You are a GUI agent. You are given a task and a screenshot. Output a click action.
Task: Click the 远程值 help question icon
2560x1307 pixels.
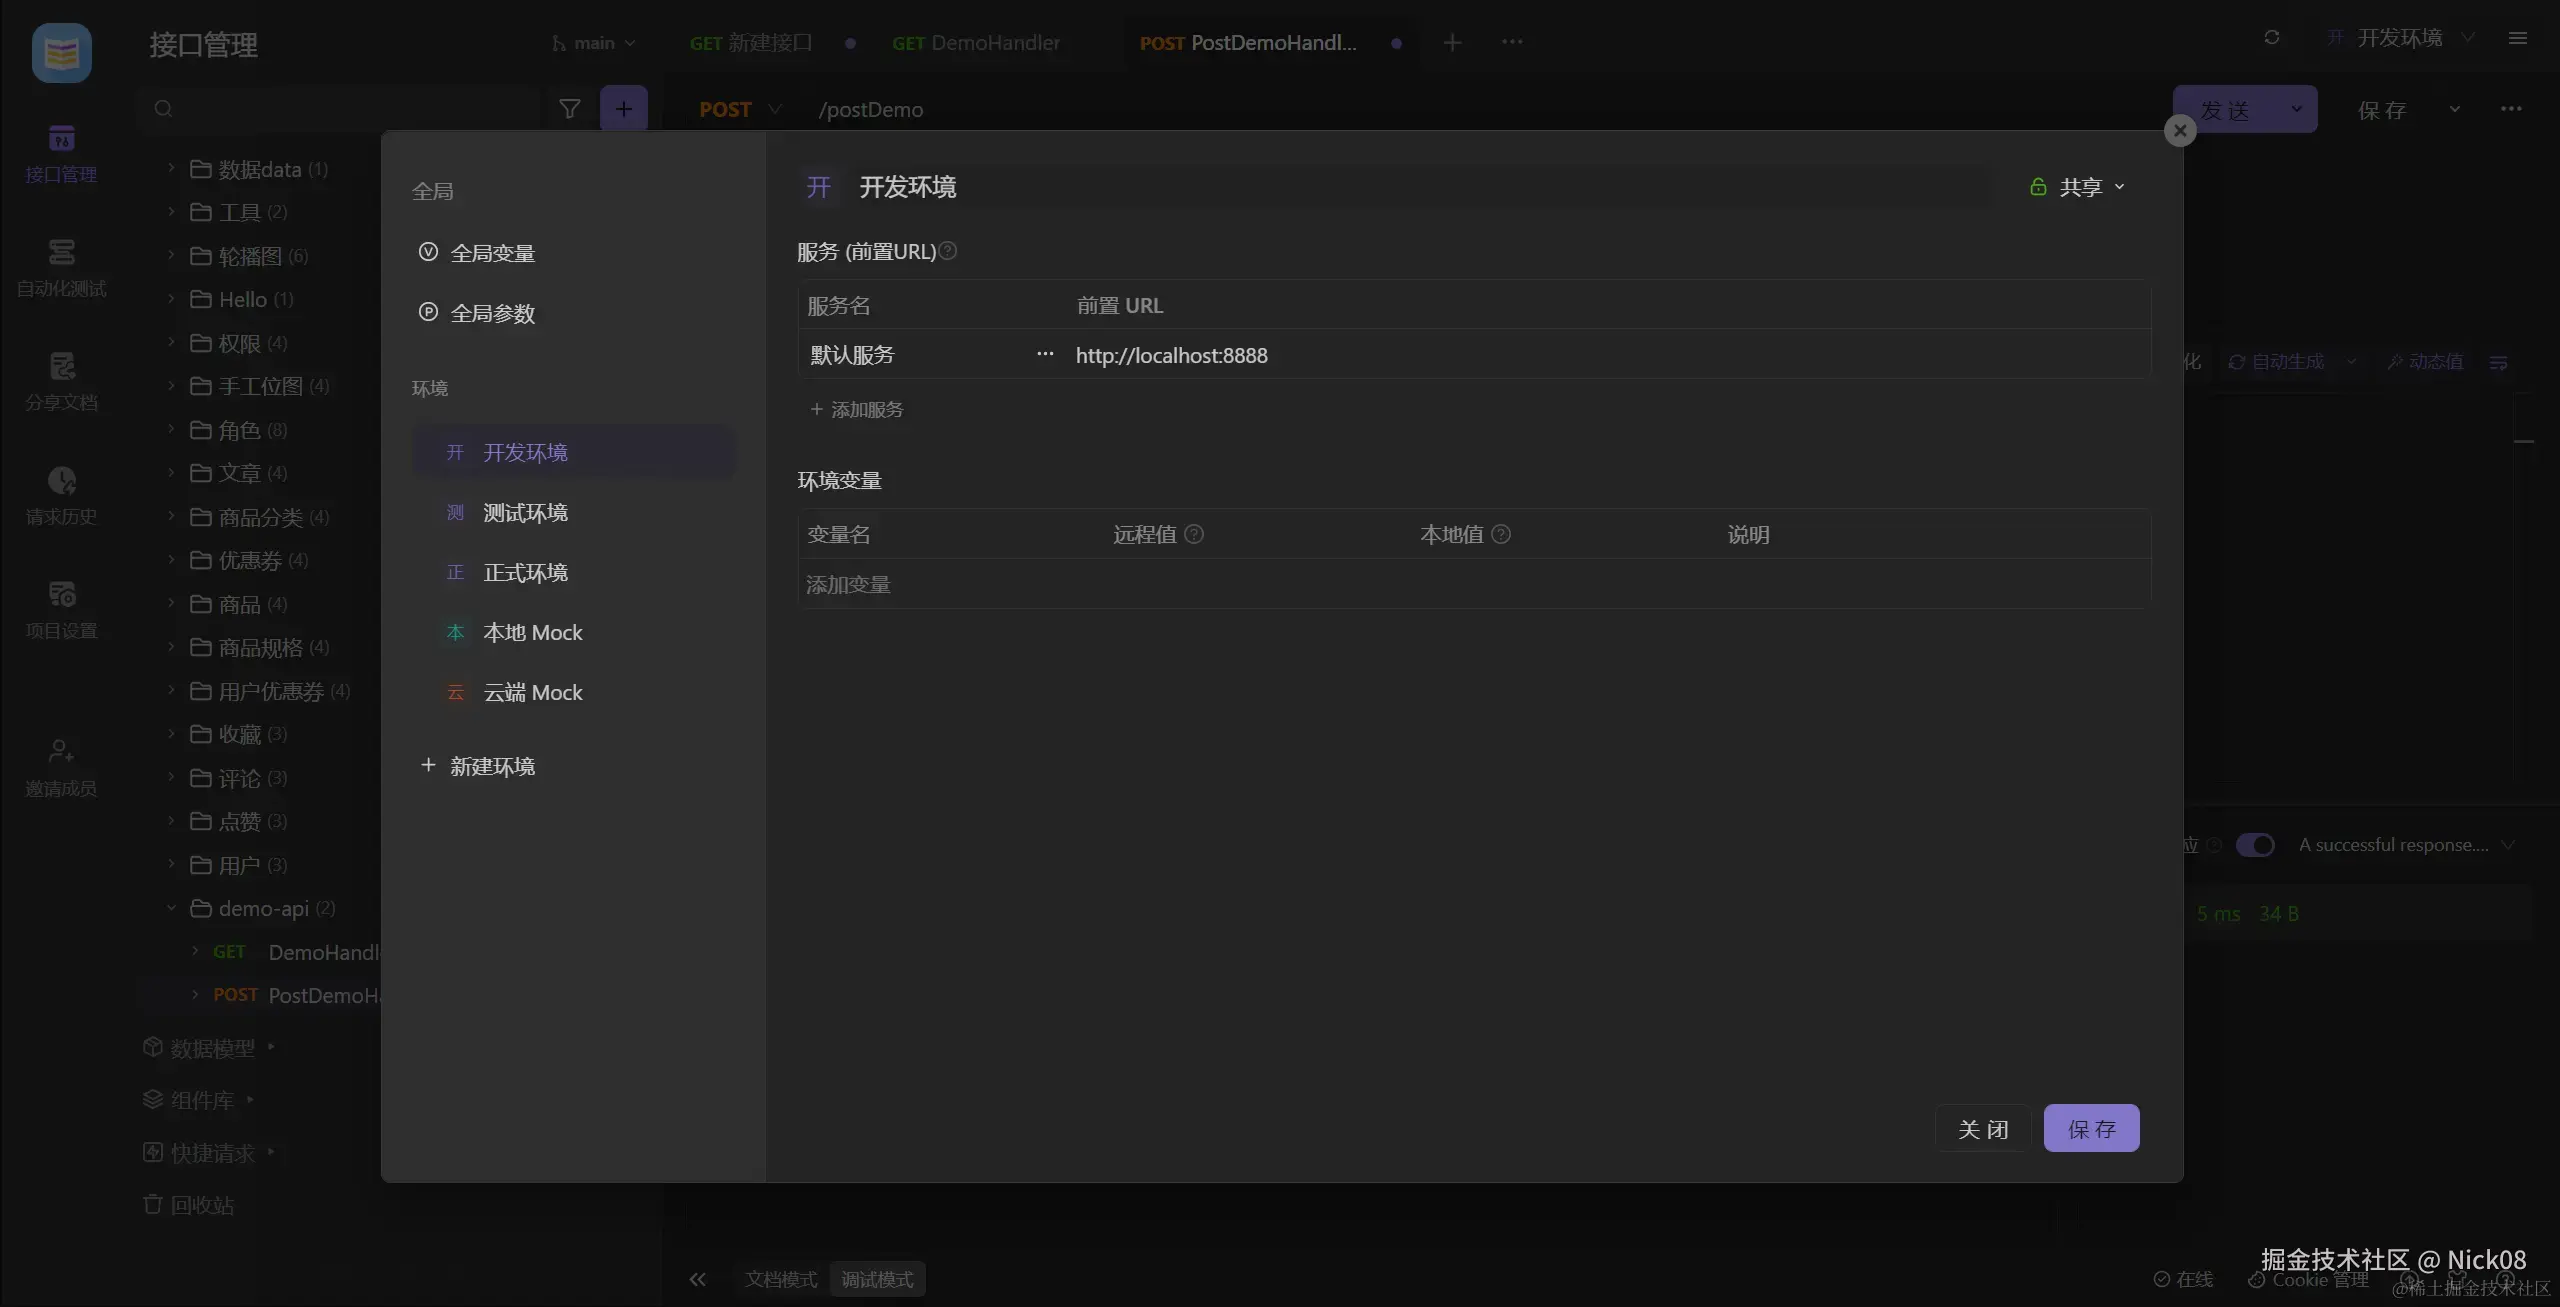point(1194,534)
